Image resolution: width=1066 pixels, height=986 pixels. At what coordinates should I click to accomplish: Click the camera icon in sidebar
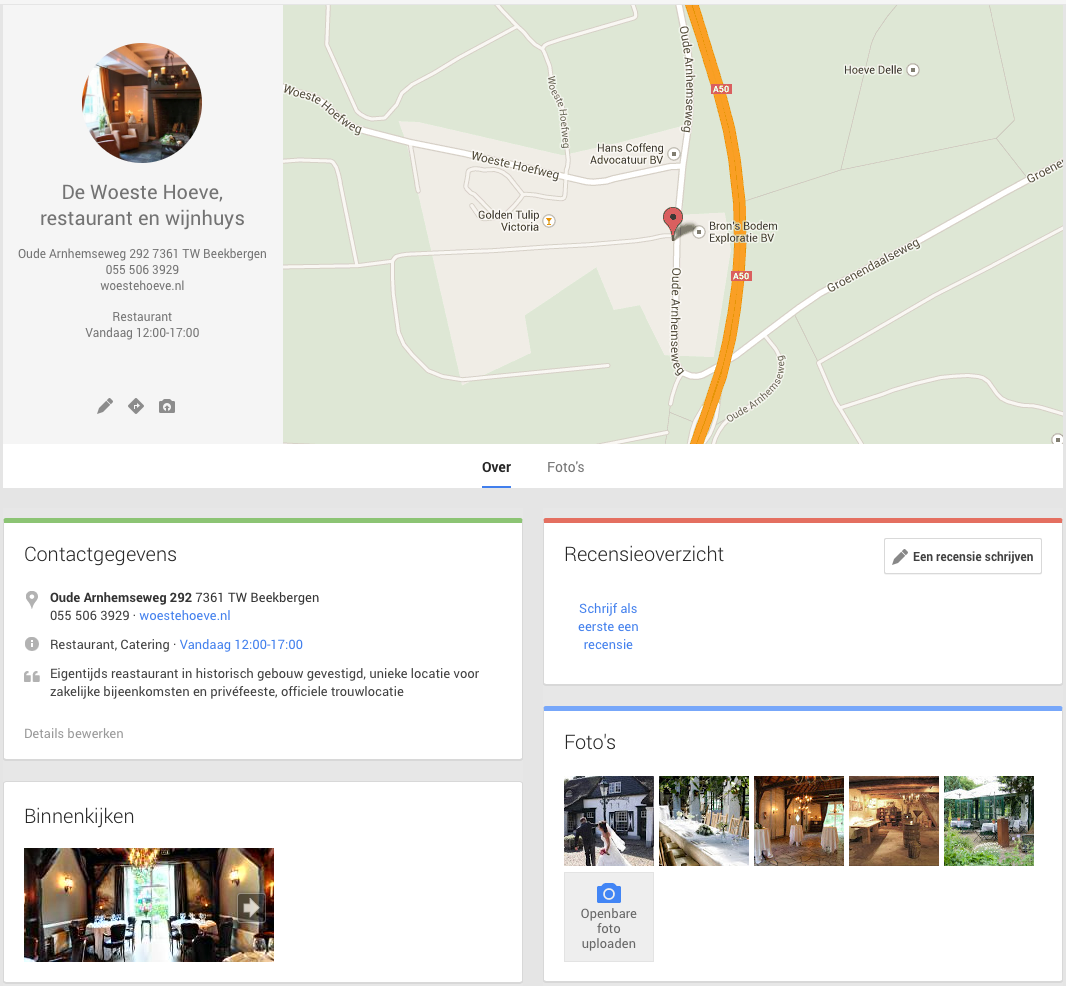[167, 406]
